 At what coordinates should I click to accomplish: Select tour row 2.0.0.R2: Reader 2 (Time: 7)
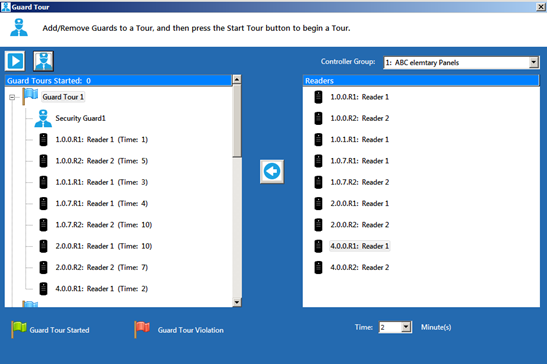click(x=102, y=267)
